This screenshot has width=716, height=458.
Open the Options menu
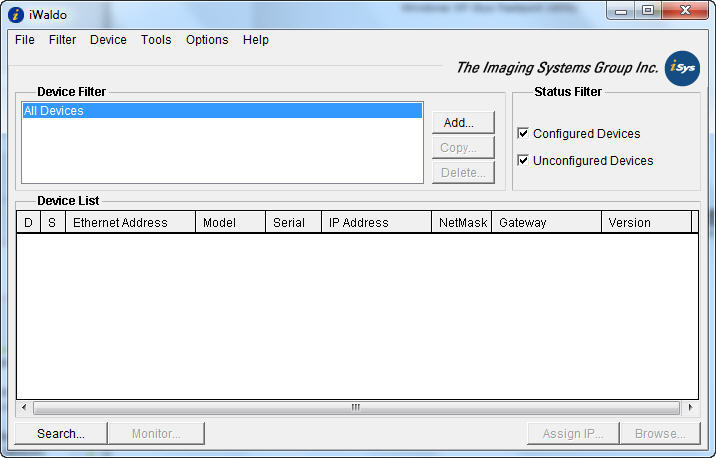pos(207,40)
